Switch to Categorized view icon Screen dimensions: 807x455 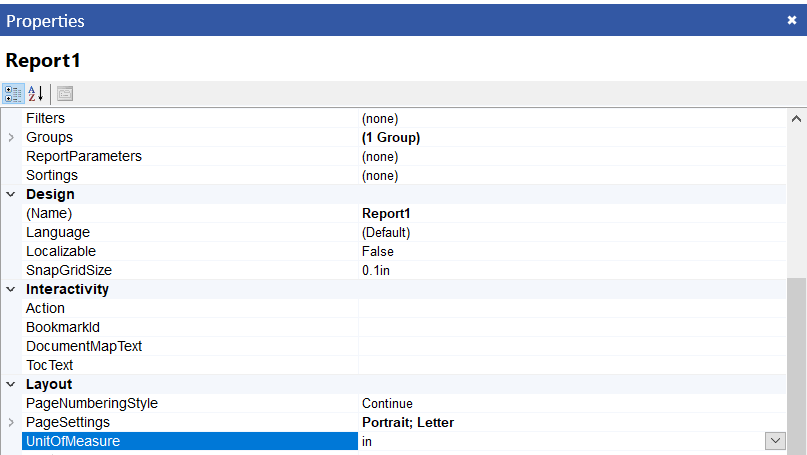pos(13,94)
